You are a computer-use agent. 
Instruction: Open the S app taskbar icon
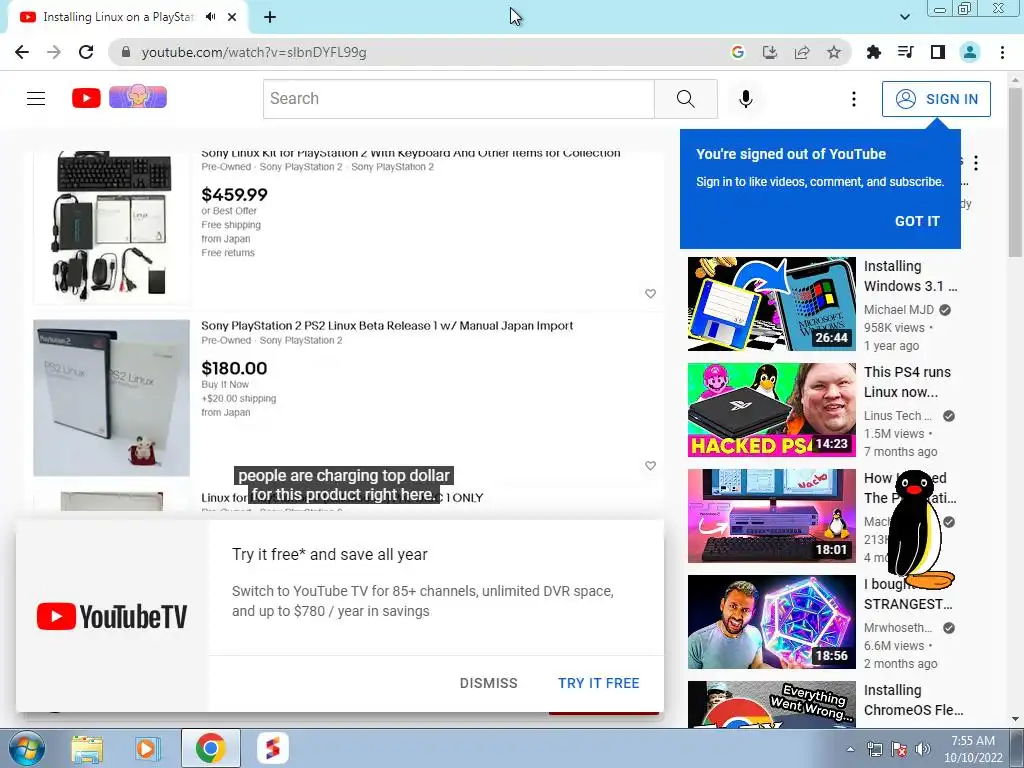coord(273,748)
